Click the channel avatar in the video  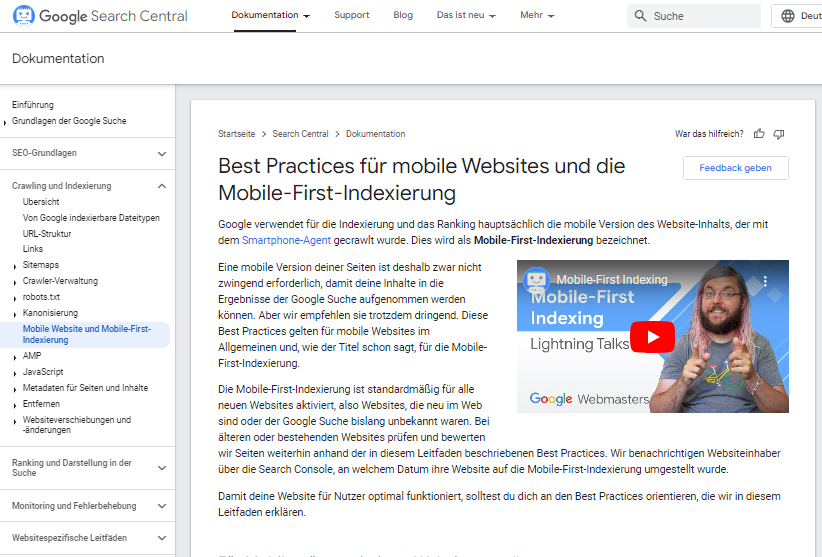(536, 279)
